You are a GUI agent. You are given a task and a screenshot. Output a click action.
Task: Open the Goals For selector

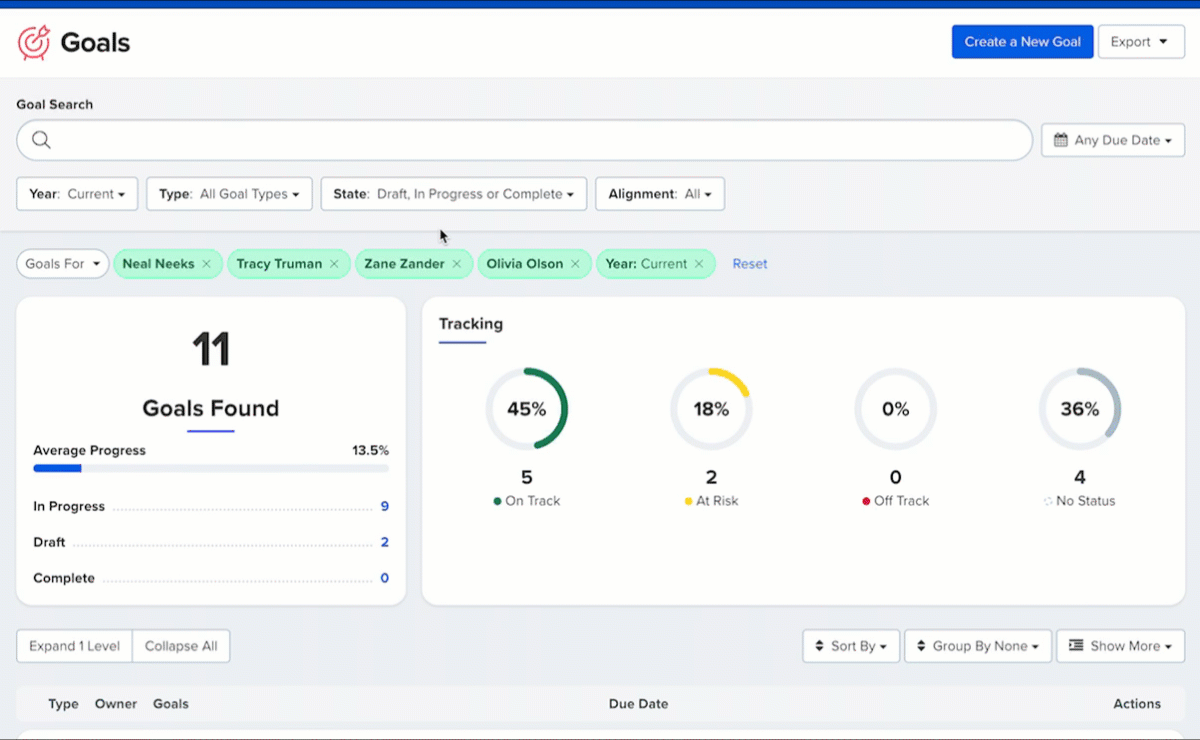(x=62, y=264)
